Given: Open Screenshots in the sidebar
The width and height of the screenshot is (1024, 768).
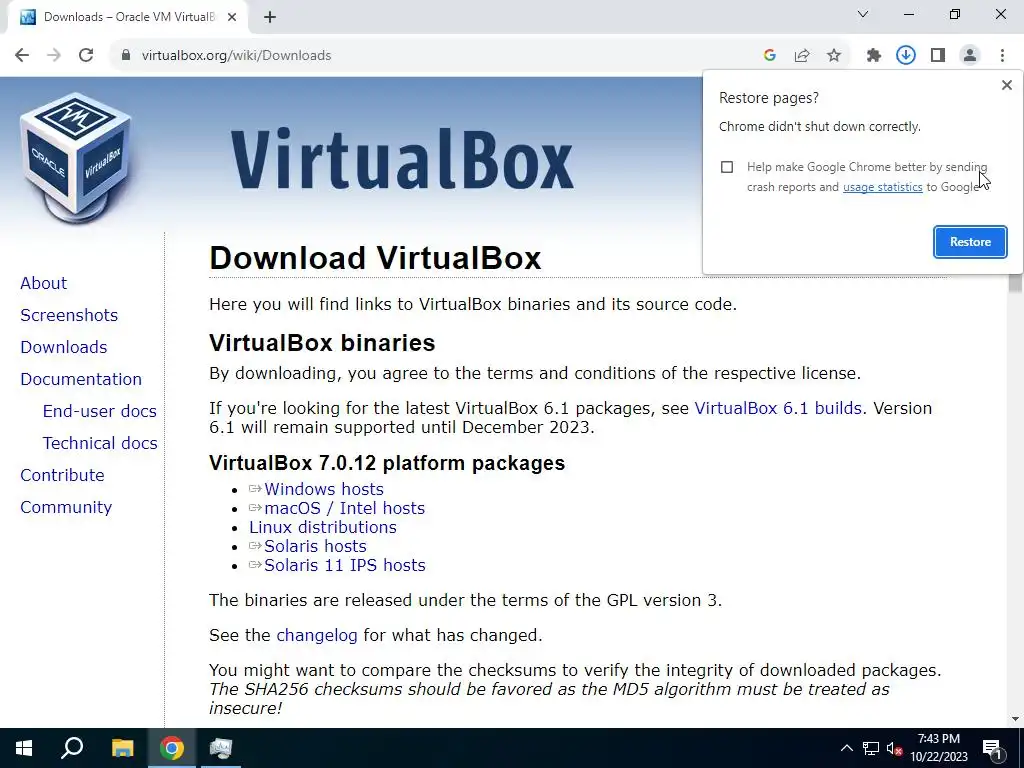Looking at the screenshot, I should (69, 315).
